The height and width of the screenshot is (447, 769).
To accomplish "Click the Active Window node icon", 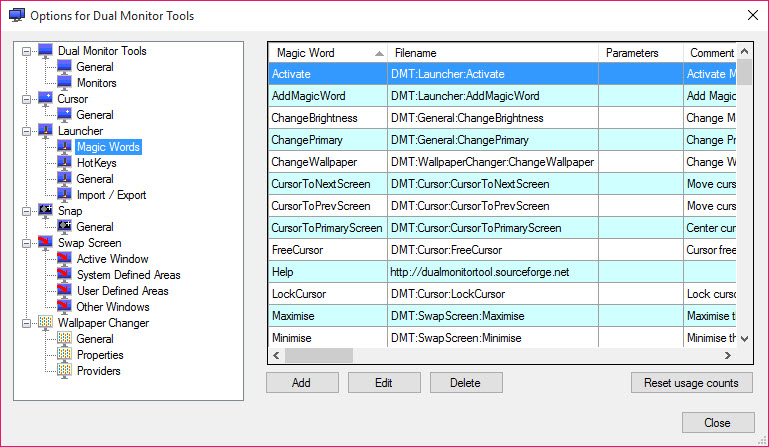I will coord(64,259).
